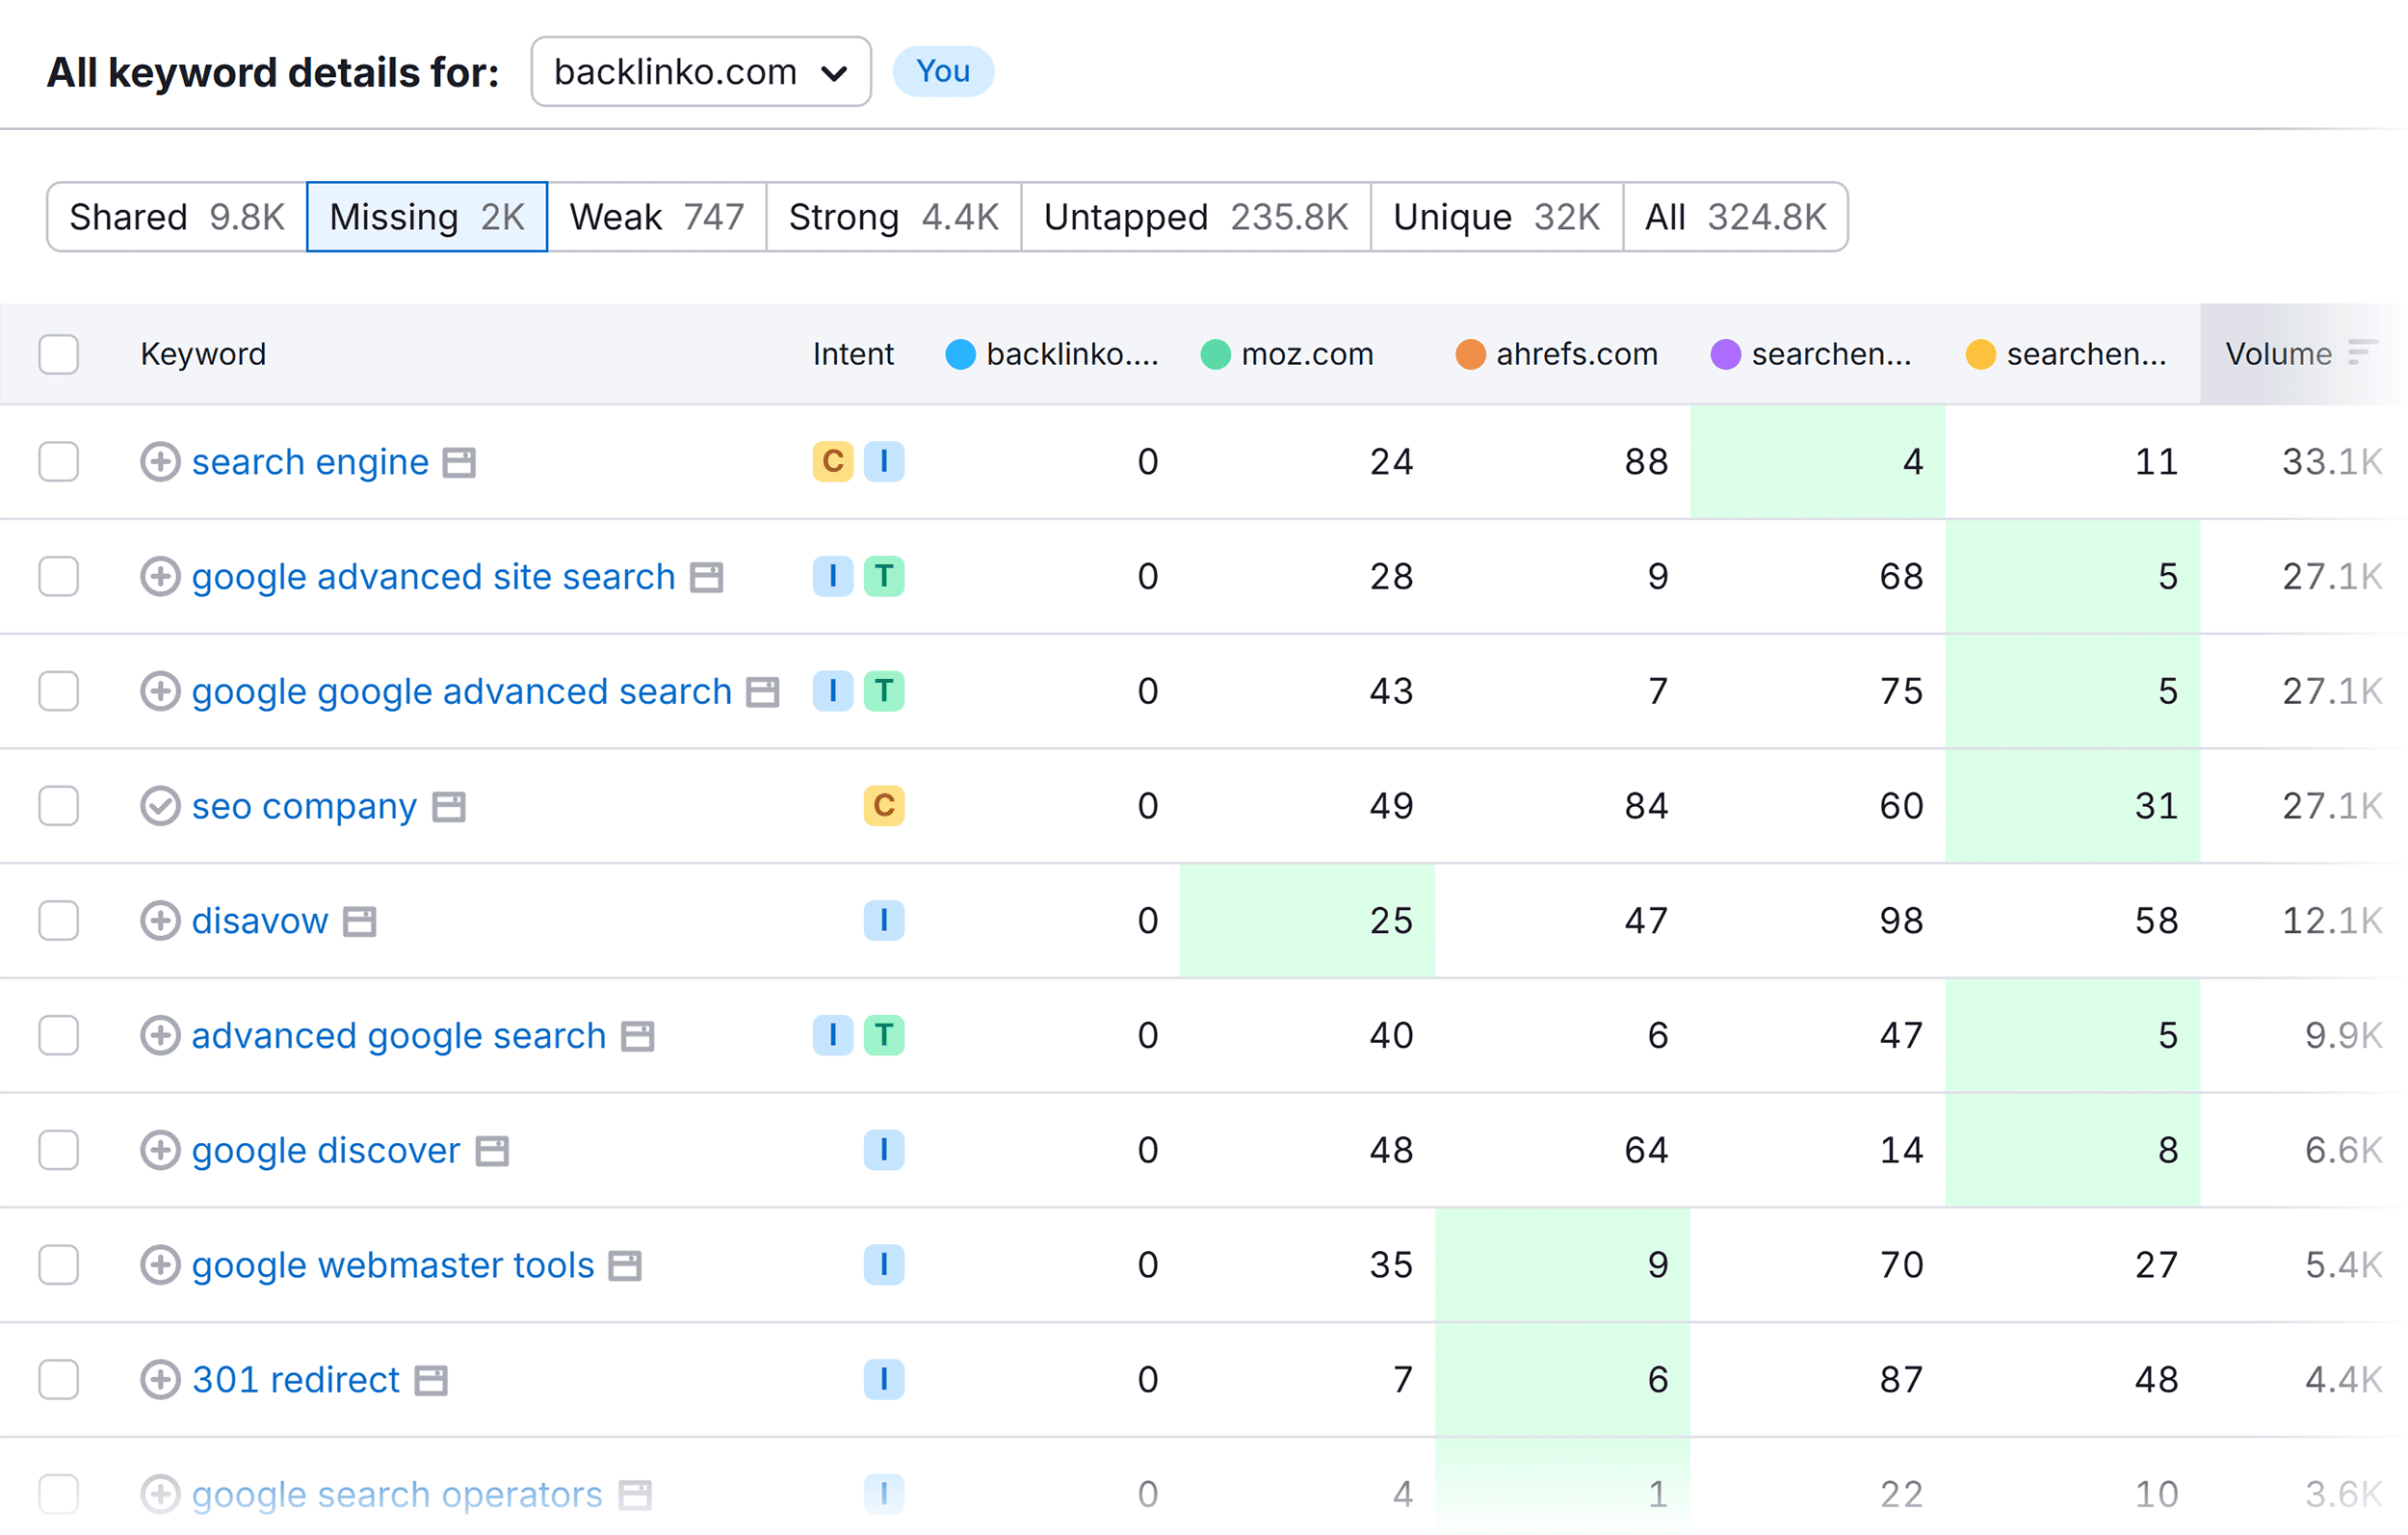Image resolution: width=2408 pixels, height=1535 pixels.
Task: Switch to the Untapped keywords tab
Action: (1195, 216)
